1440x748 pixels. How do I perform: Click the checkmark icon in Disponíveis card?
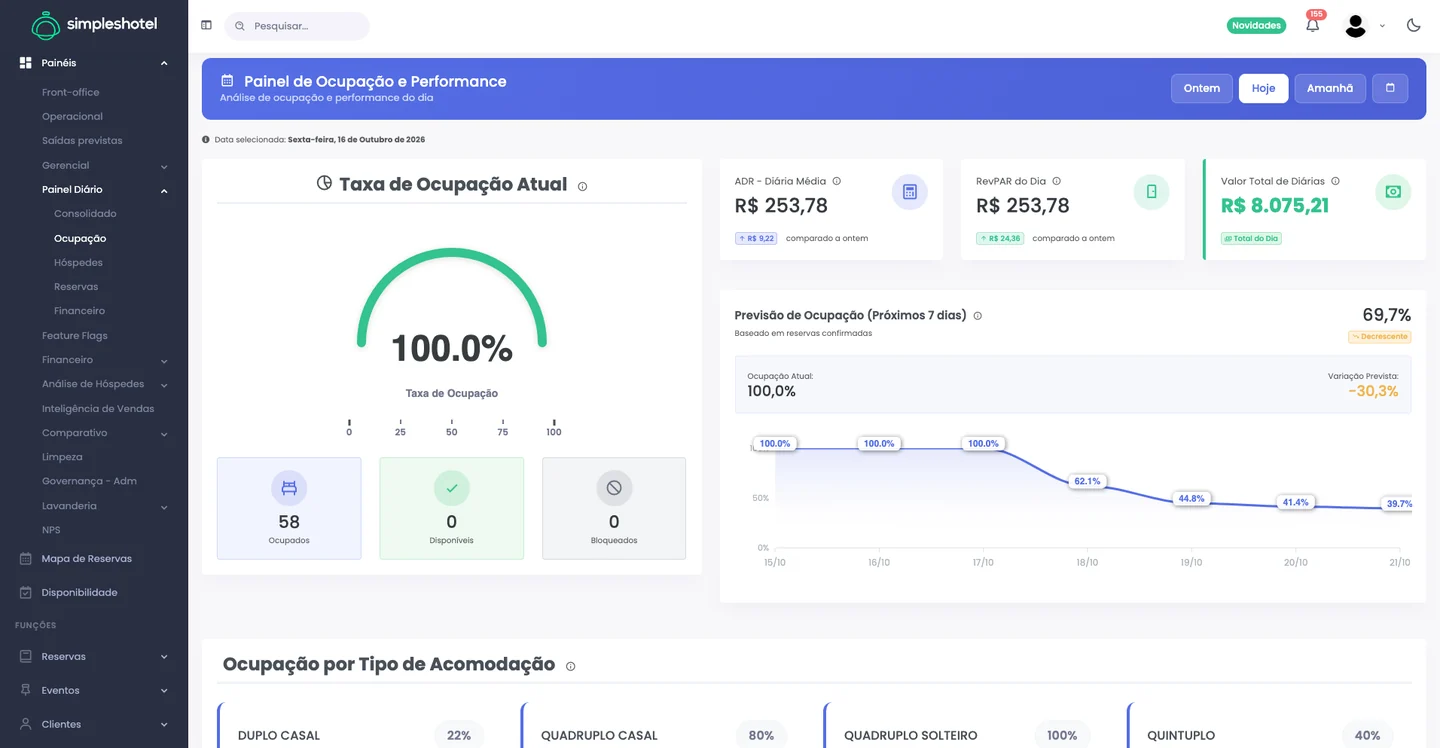(451, 488)
